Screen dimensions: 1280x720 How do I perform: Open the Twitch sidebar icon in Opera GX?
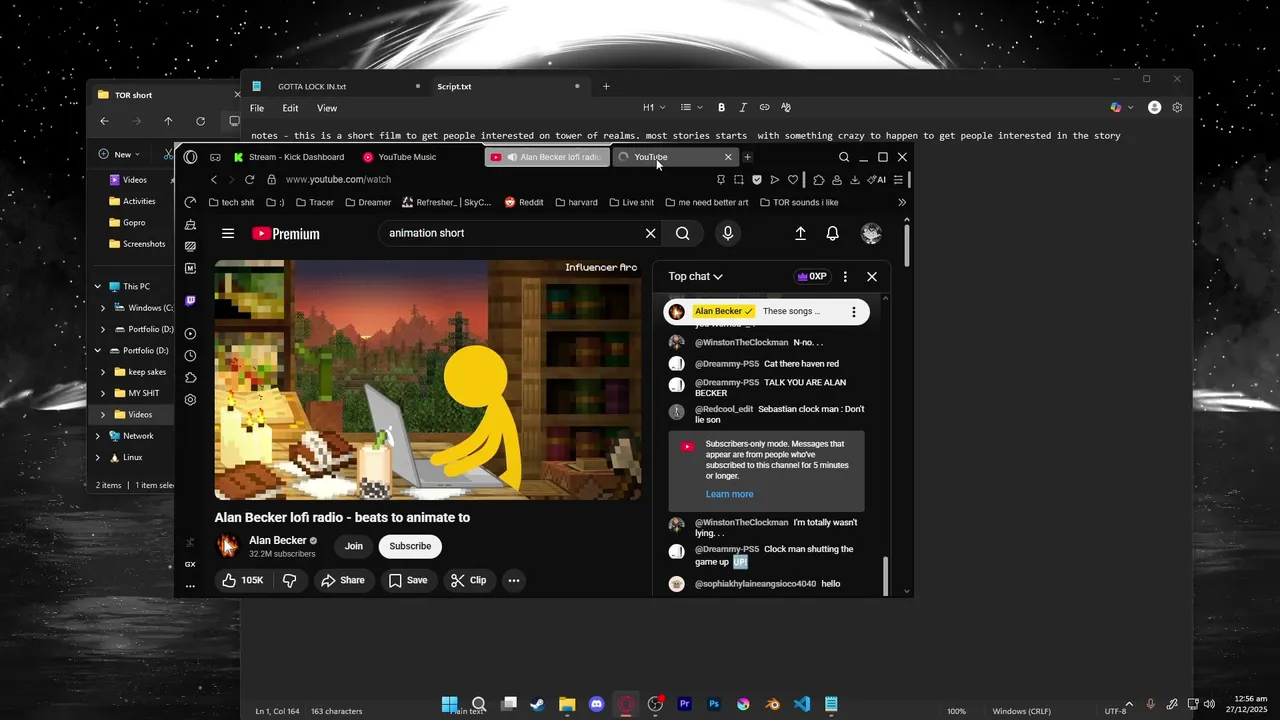(x=190, y=300)
